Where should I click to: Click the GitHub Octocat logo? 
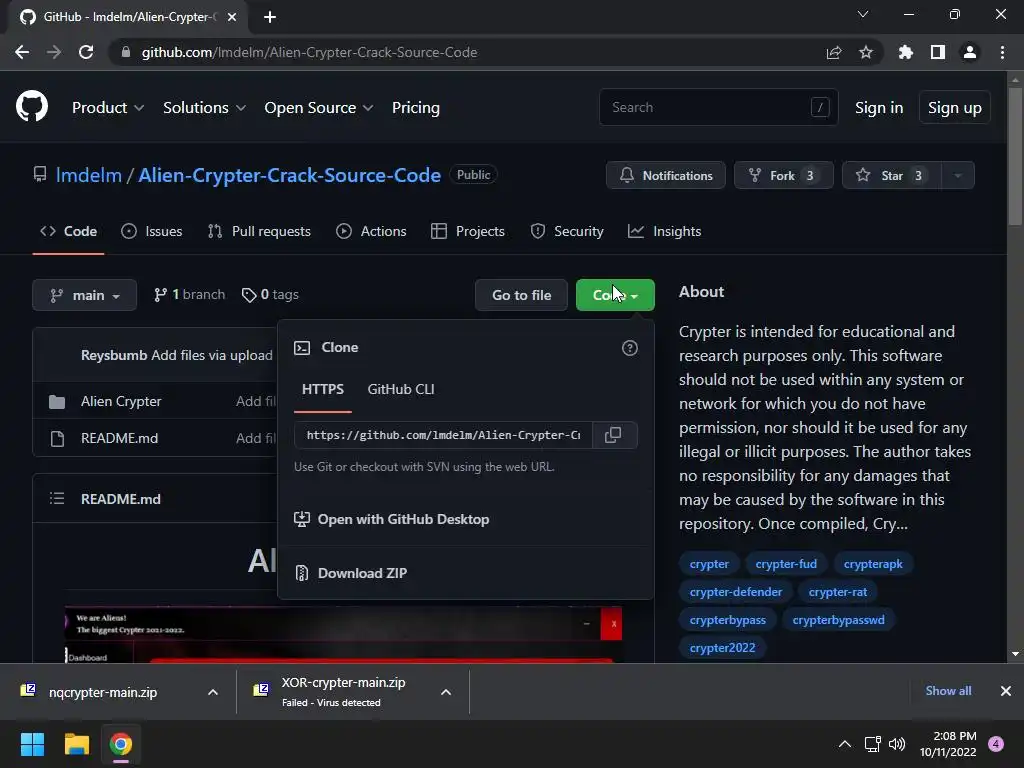click(x=32, y=107)
